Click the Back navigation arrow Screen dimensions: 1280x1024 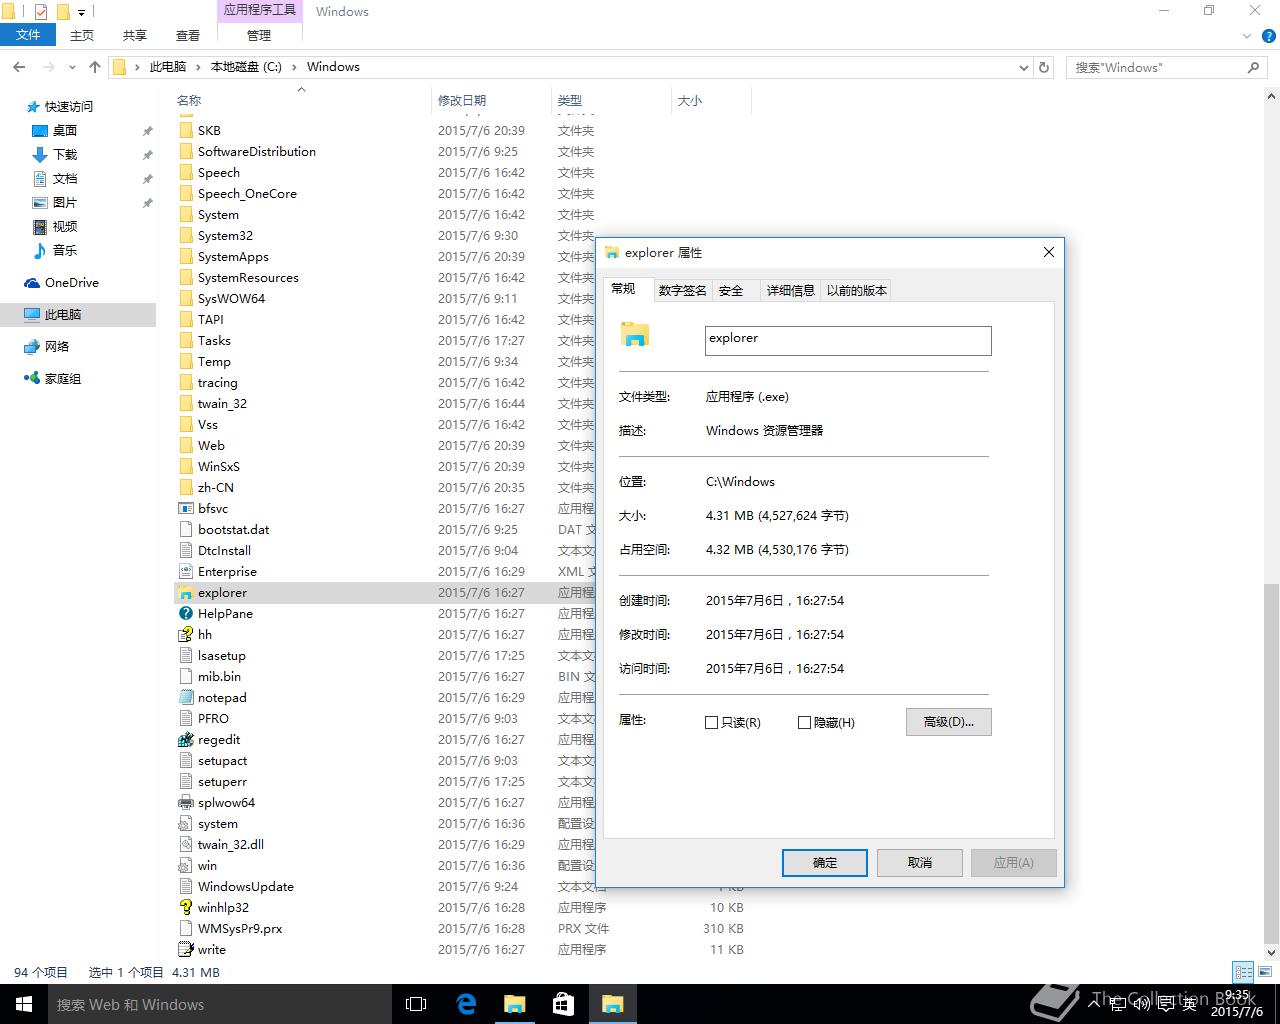click(x=19, y=67)
